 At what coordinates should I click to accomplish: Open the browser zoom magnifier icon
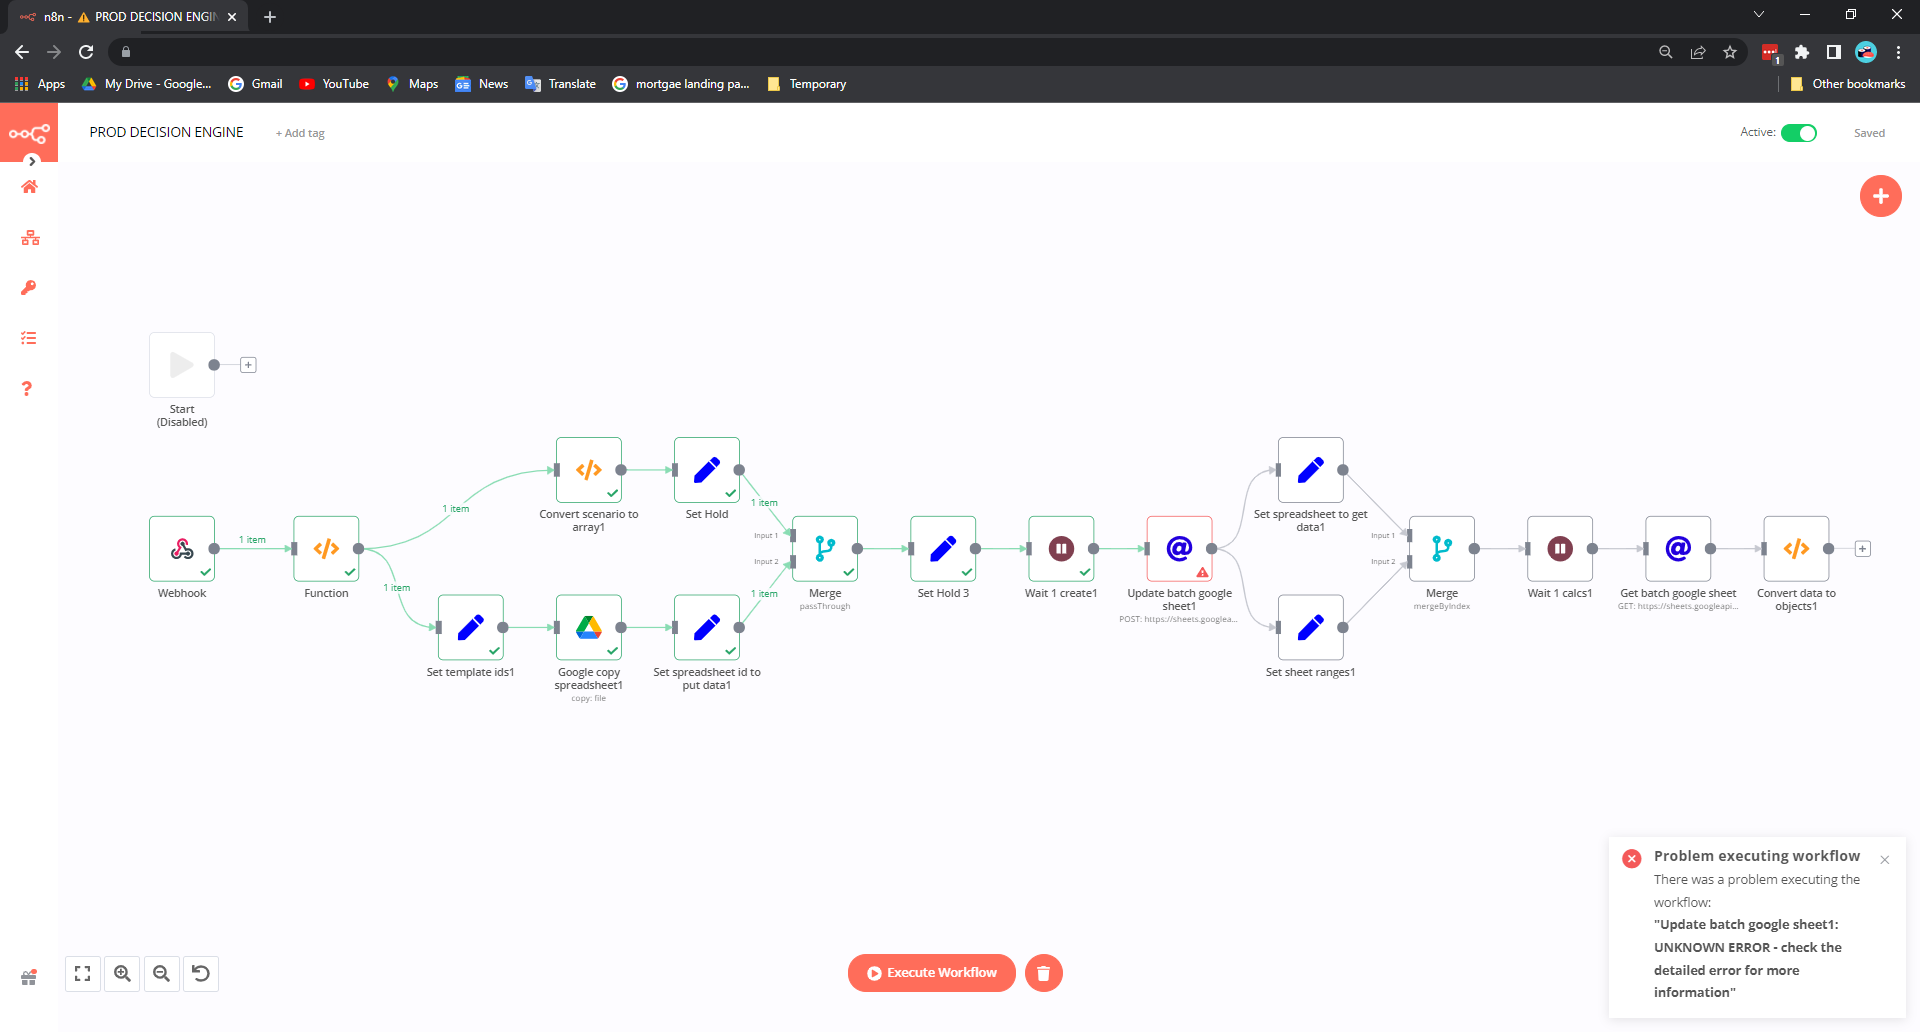click(x=1665, y=52)
